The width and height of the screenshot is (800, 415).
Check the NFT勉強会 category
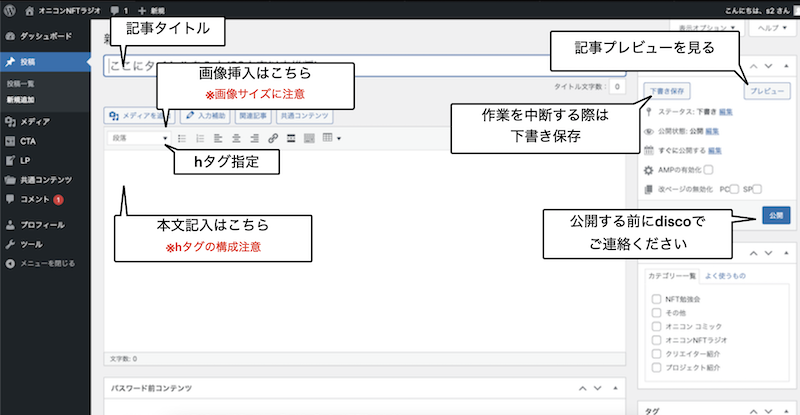(656, 299)
